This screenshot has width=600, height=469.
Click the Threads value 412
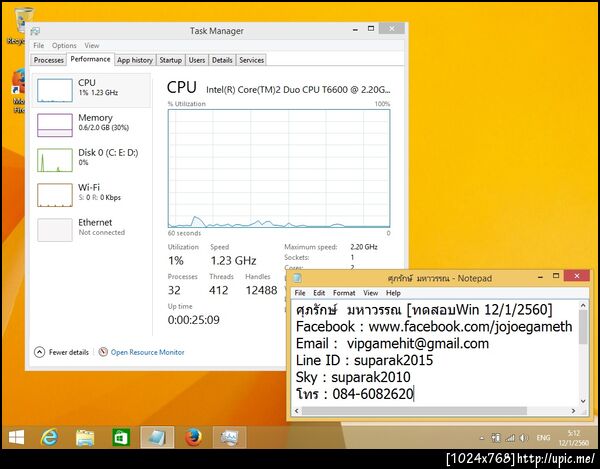(x=218, y=290)
